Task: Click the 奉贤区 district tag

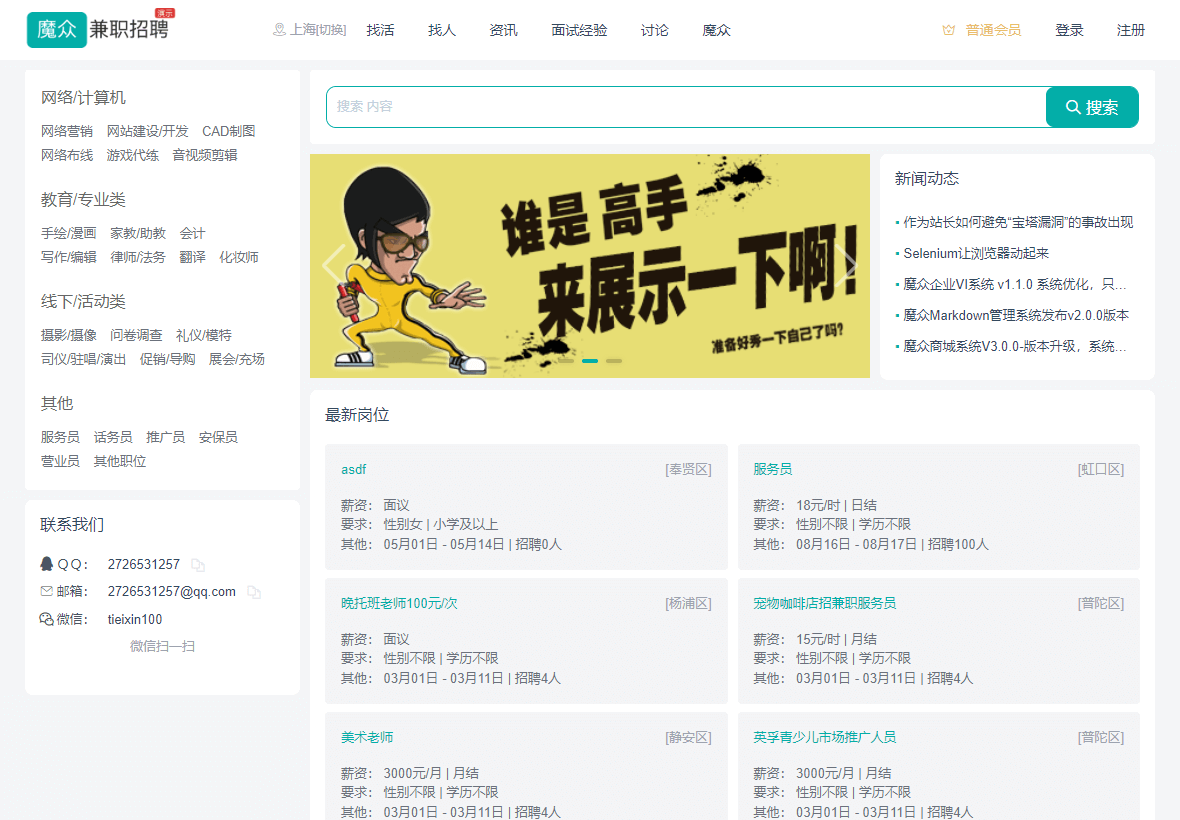Action: [689, 469]
